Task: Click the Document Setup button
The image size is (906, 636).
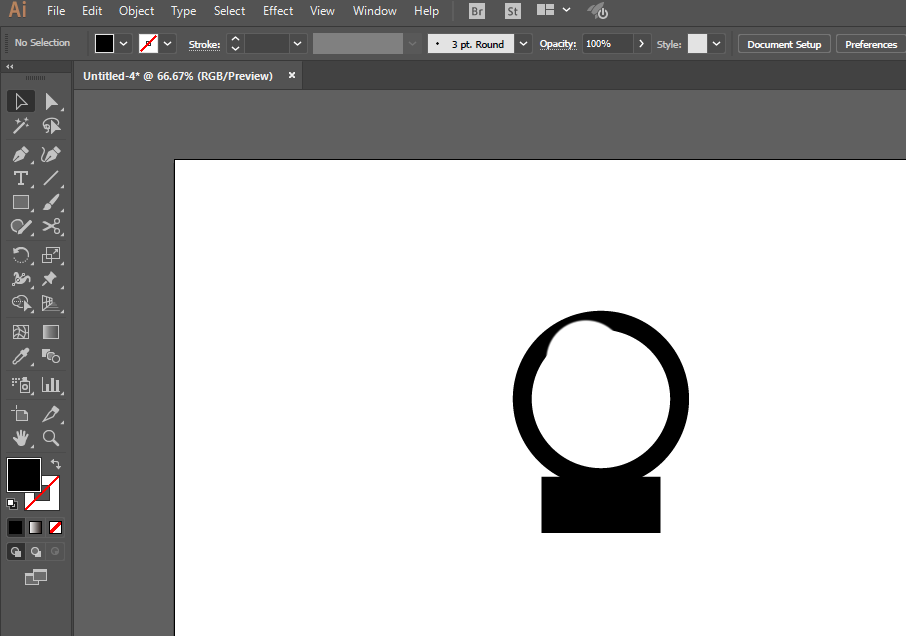Action: 784,44
